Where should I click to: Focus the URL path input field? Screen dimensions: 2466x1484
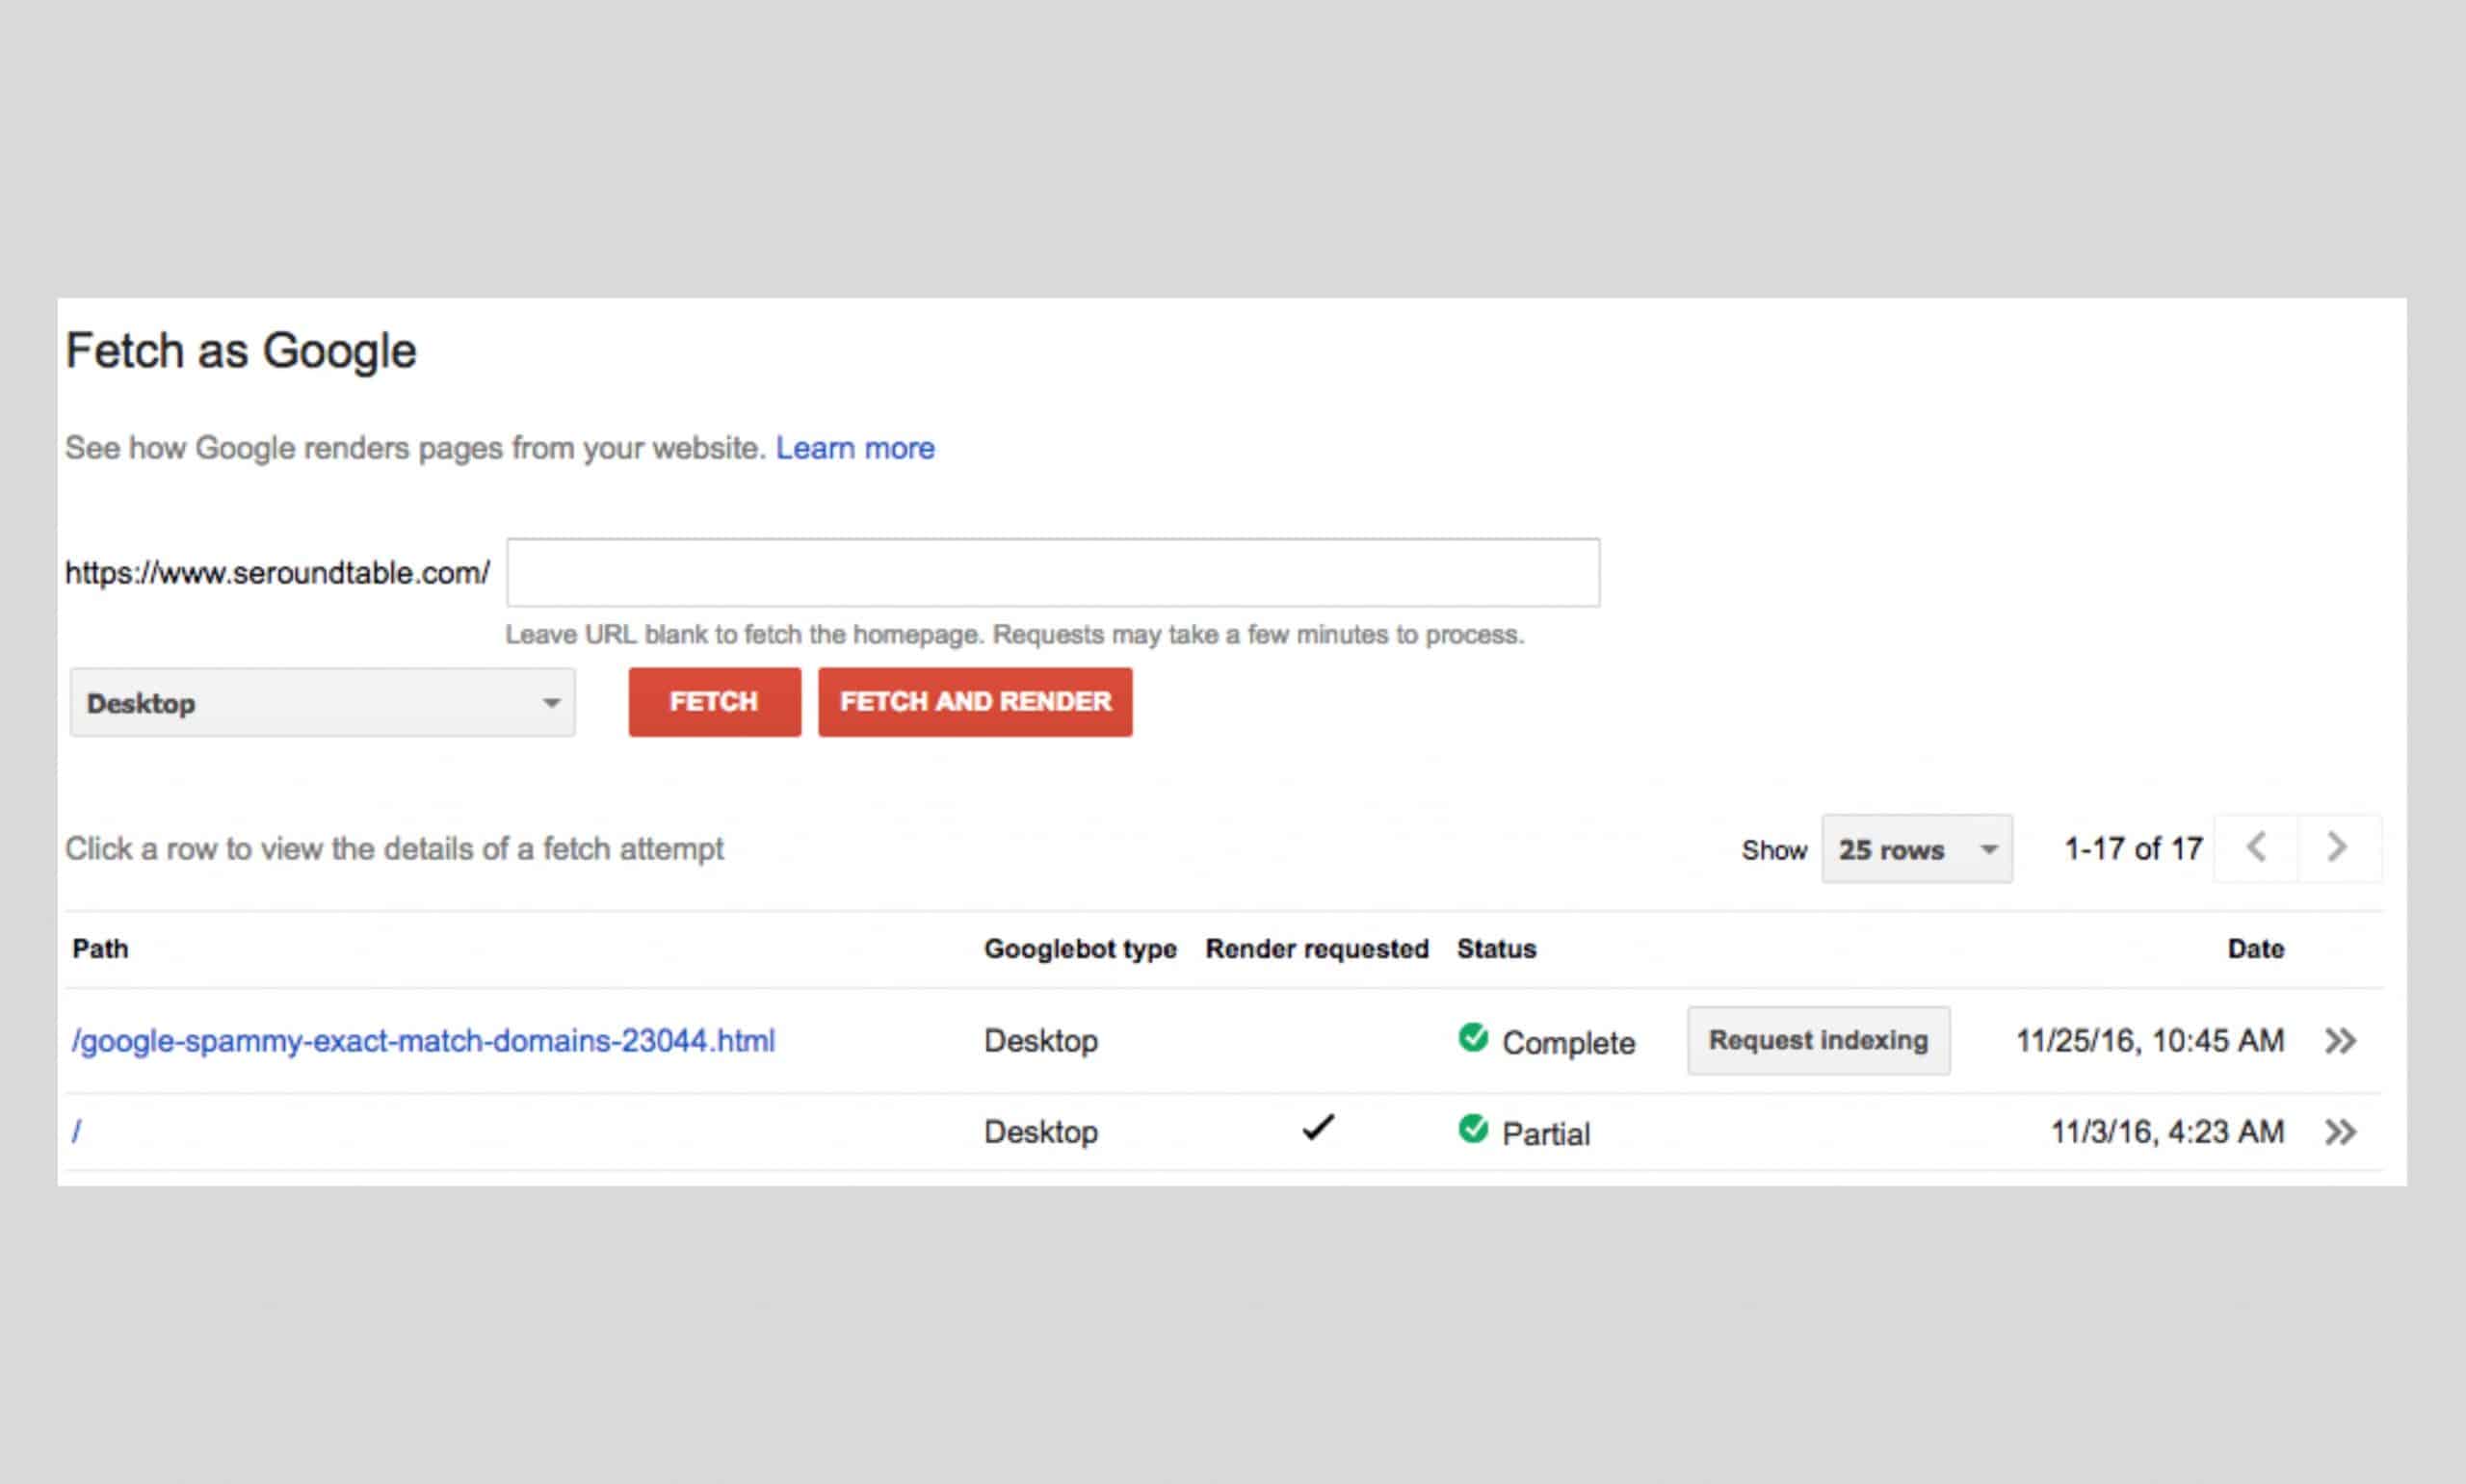[1052, 573]
